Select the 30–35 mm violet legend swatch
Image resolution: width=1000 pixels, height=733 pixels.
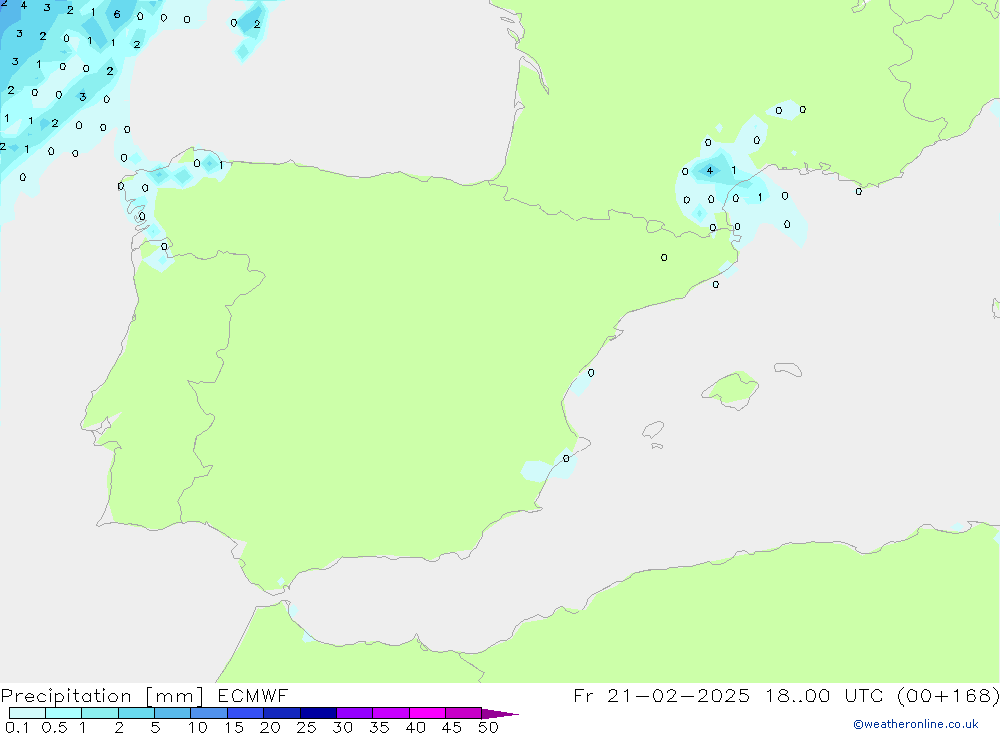(x=354, y=713)
